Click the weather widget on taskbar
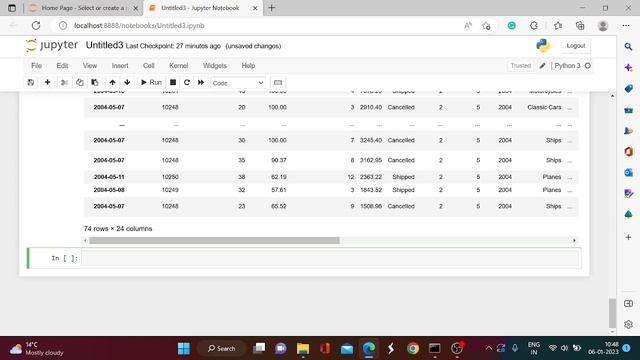This screenshot has width=640, height=360. tap(37, 349)
